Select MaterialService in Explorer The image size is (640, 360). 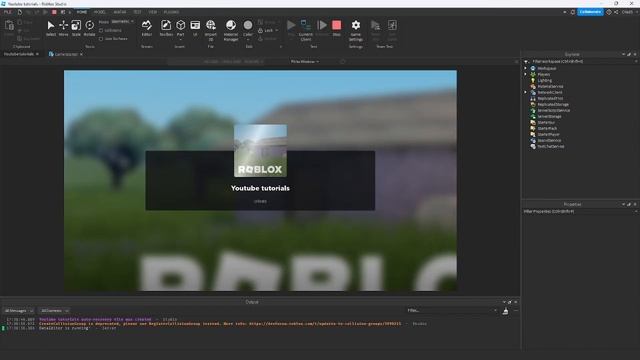550,87
